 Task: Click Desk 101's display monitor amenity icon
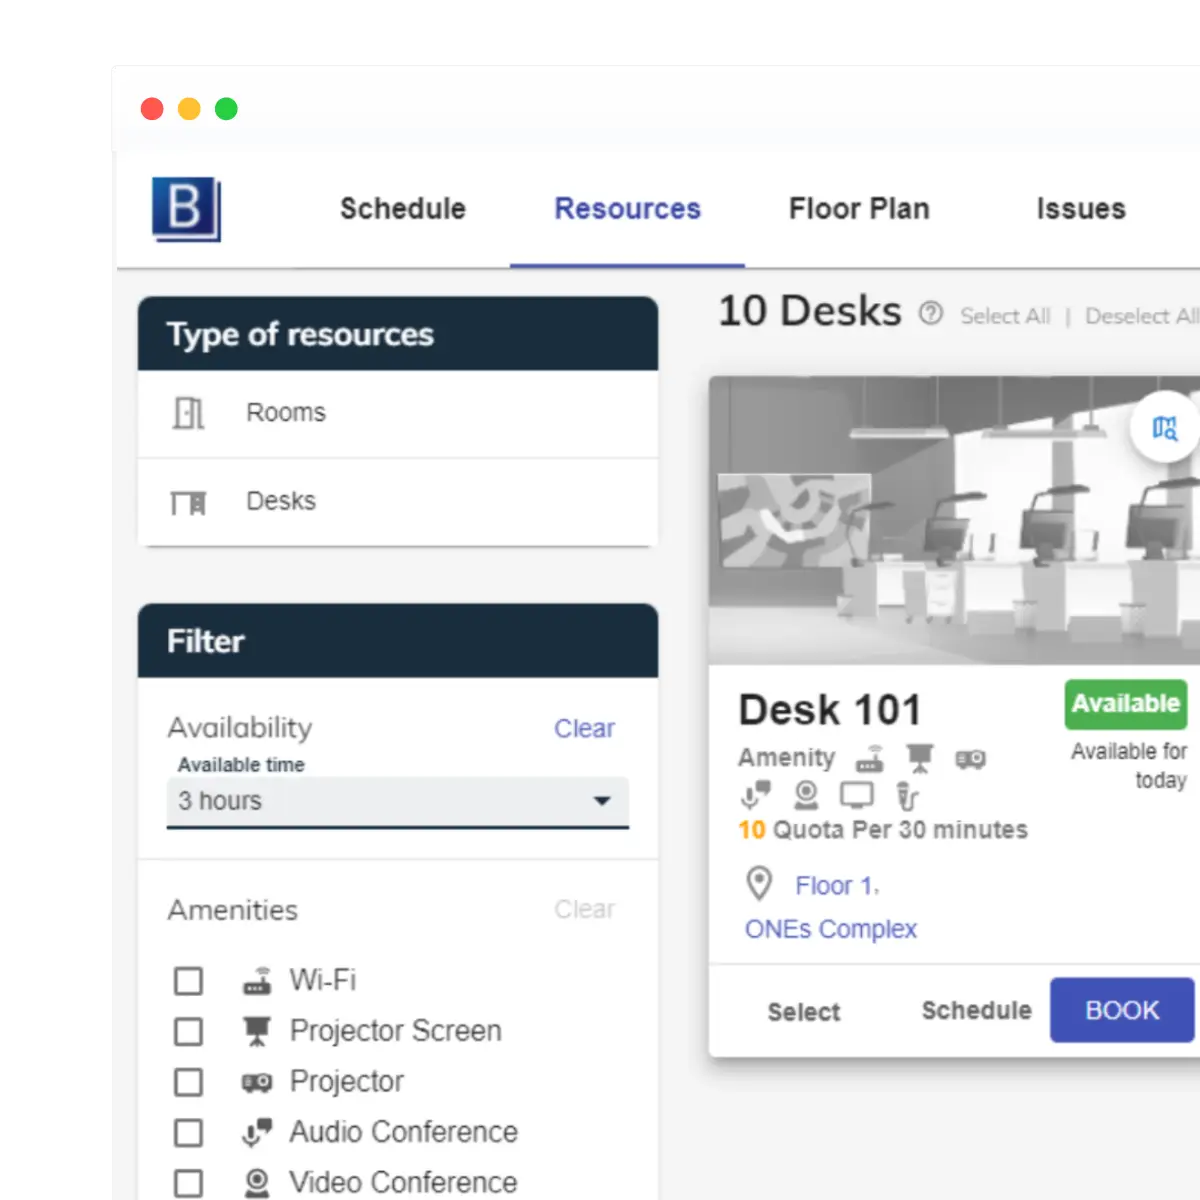(857, 796)
